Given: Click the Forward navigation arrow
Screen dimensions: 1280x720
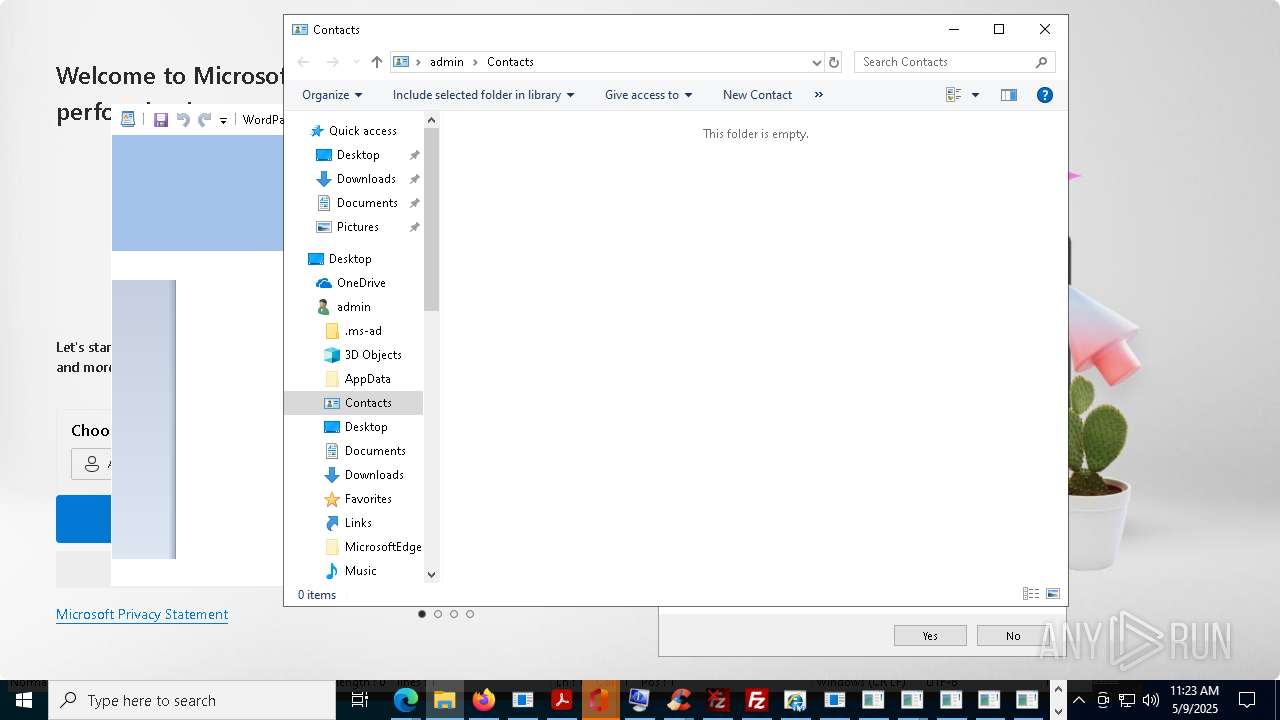Looking at the screenshot, I should [x=333, y=62].
